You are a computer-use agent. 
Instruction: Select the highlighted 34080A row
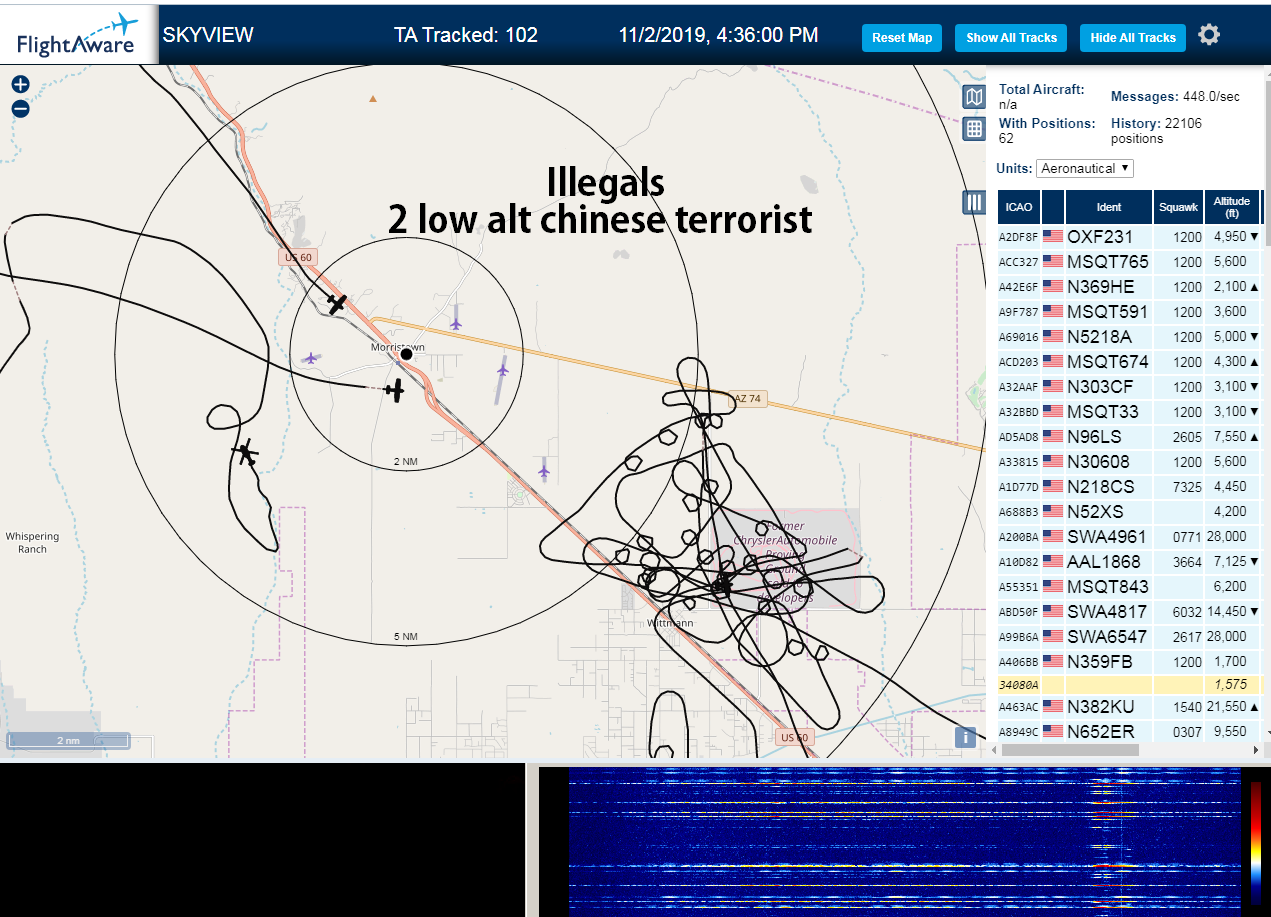[1129, 685]
